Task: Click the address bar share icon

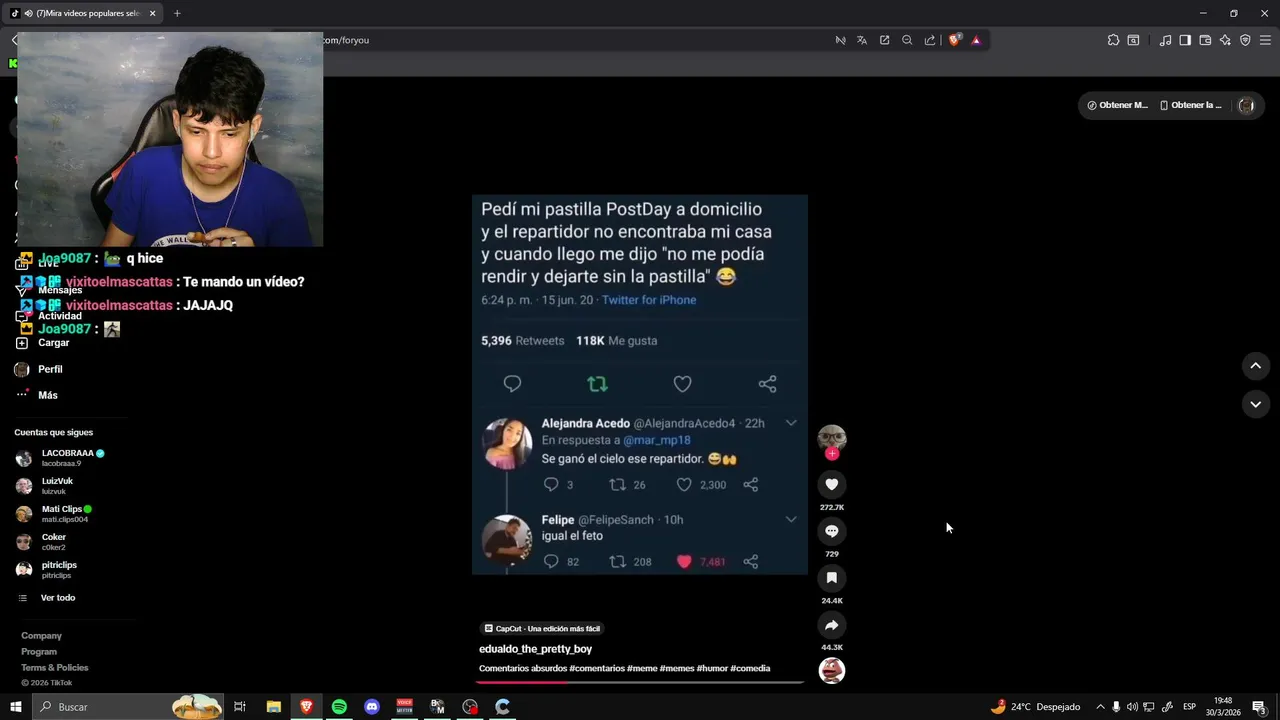Action: tap(930, 40)
